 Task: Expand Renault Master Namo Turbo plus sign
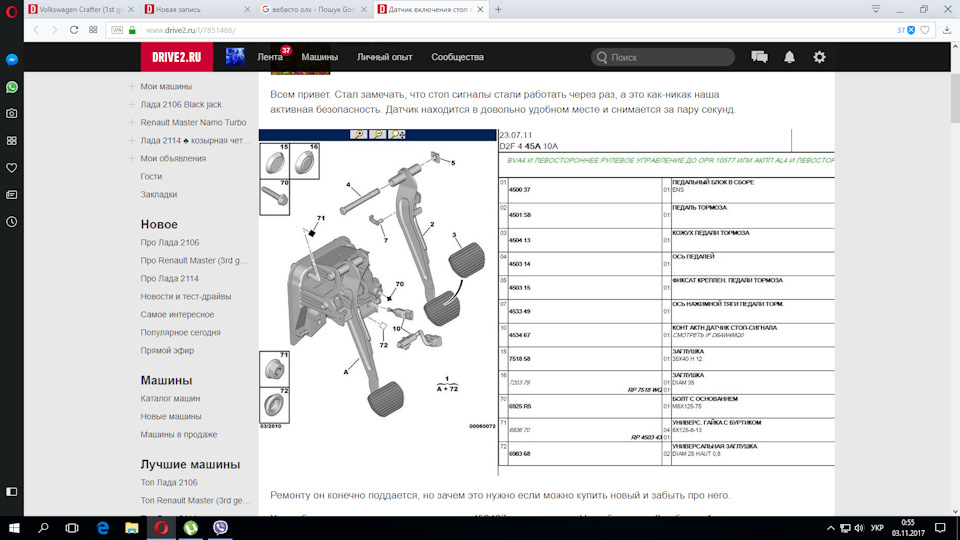click(x=132, y=122)
